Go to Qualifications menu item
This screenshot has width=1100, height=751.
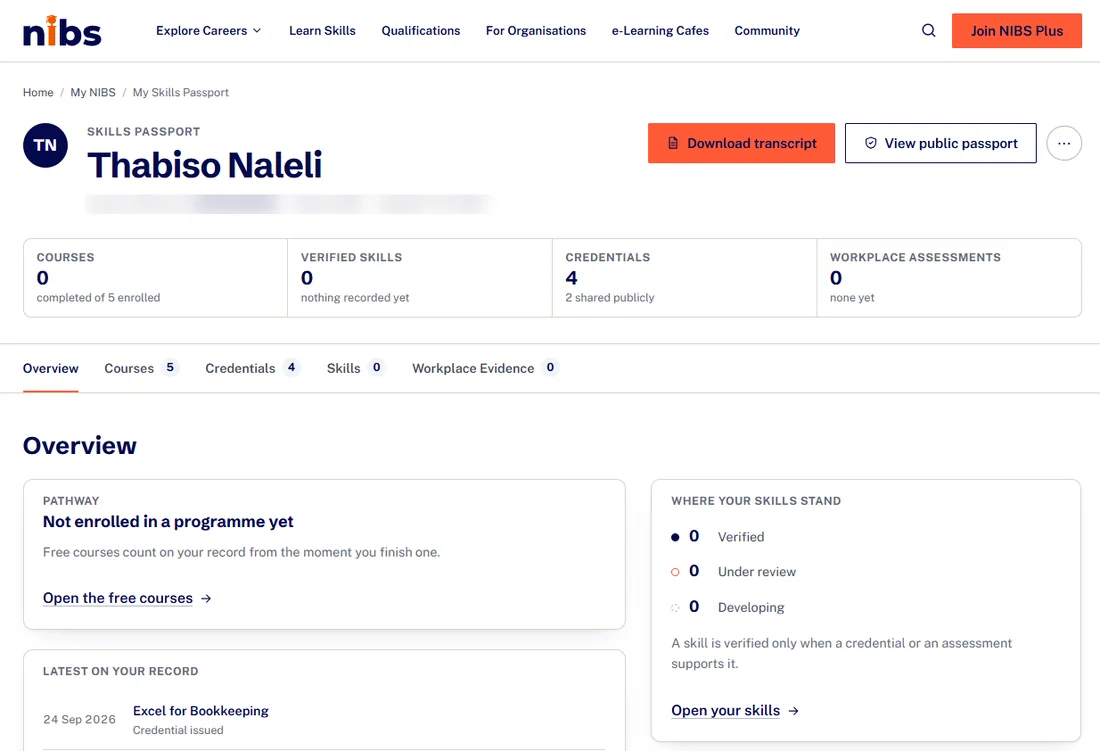click(x=421, y=31)
